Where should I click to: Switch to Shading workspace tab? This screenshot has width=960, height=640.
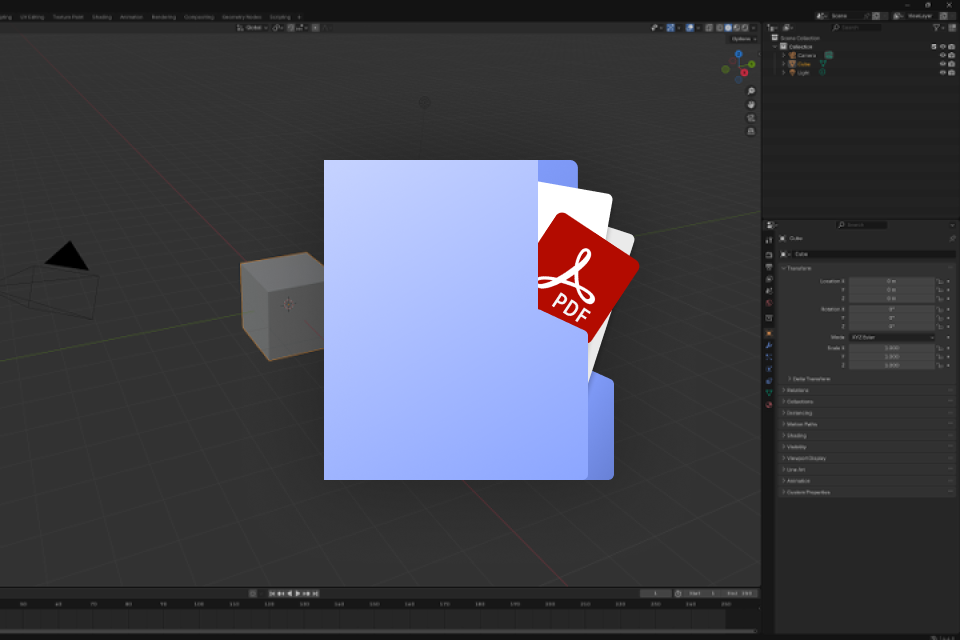[x=102, y=17]
